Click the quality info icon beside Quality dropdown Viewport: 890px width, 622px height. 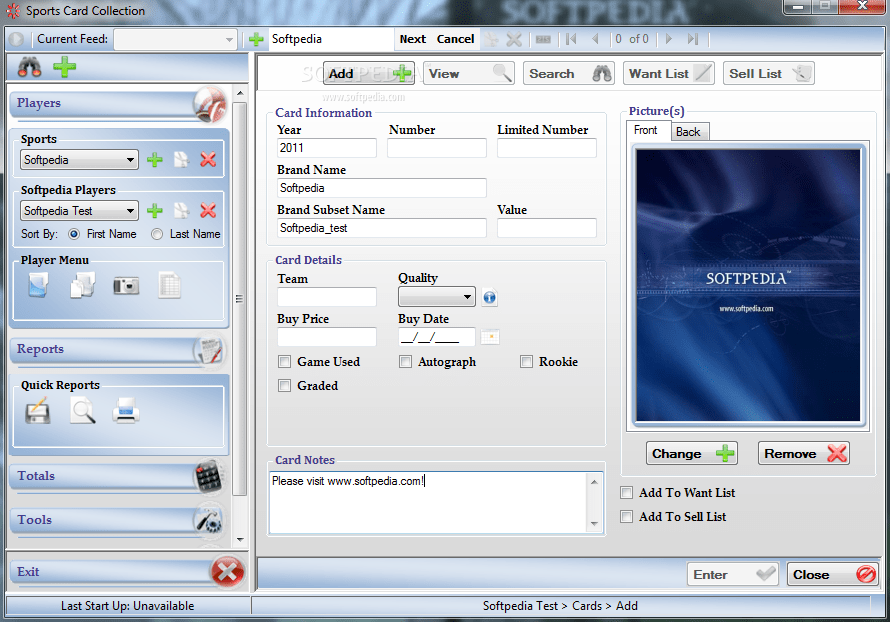pyautogui.click(x=489, y=297)
